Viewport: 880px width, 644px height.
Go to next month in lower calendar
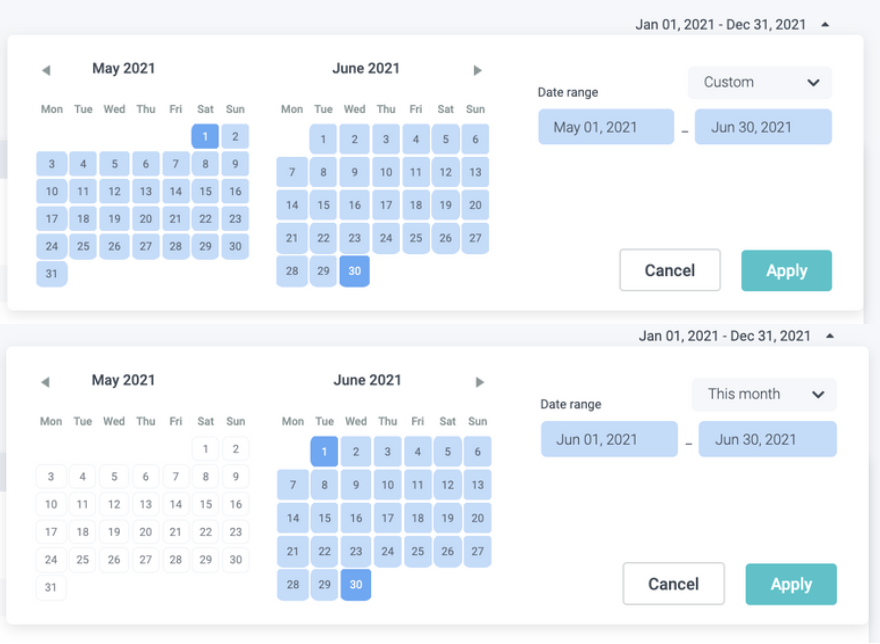tap(480, 382)
